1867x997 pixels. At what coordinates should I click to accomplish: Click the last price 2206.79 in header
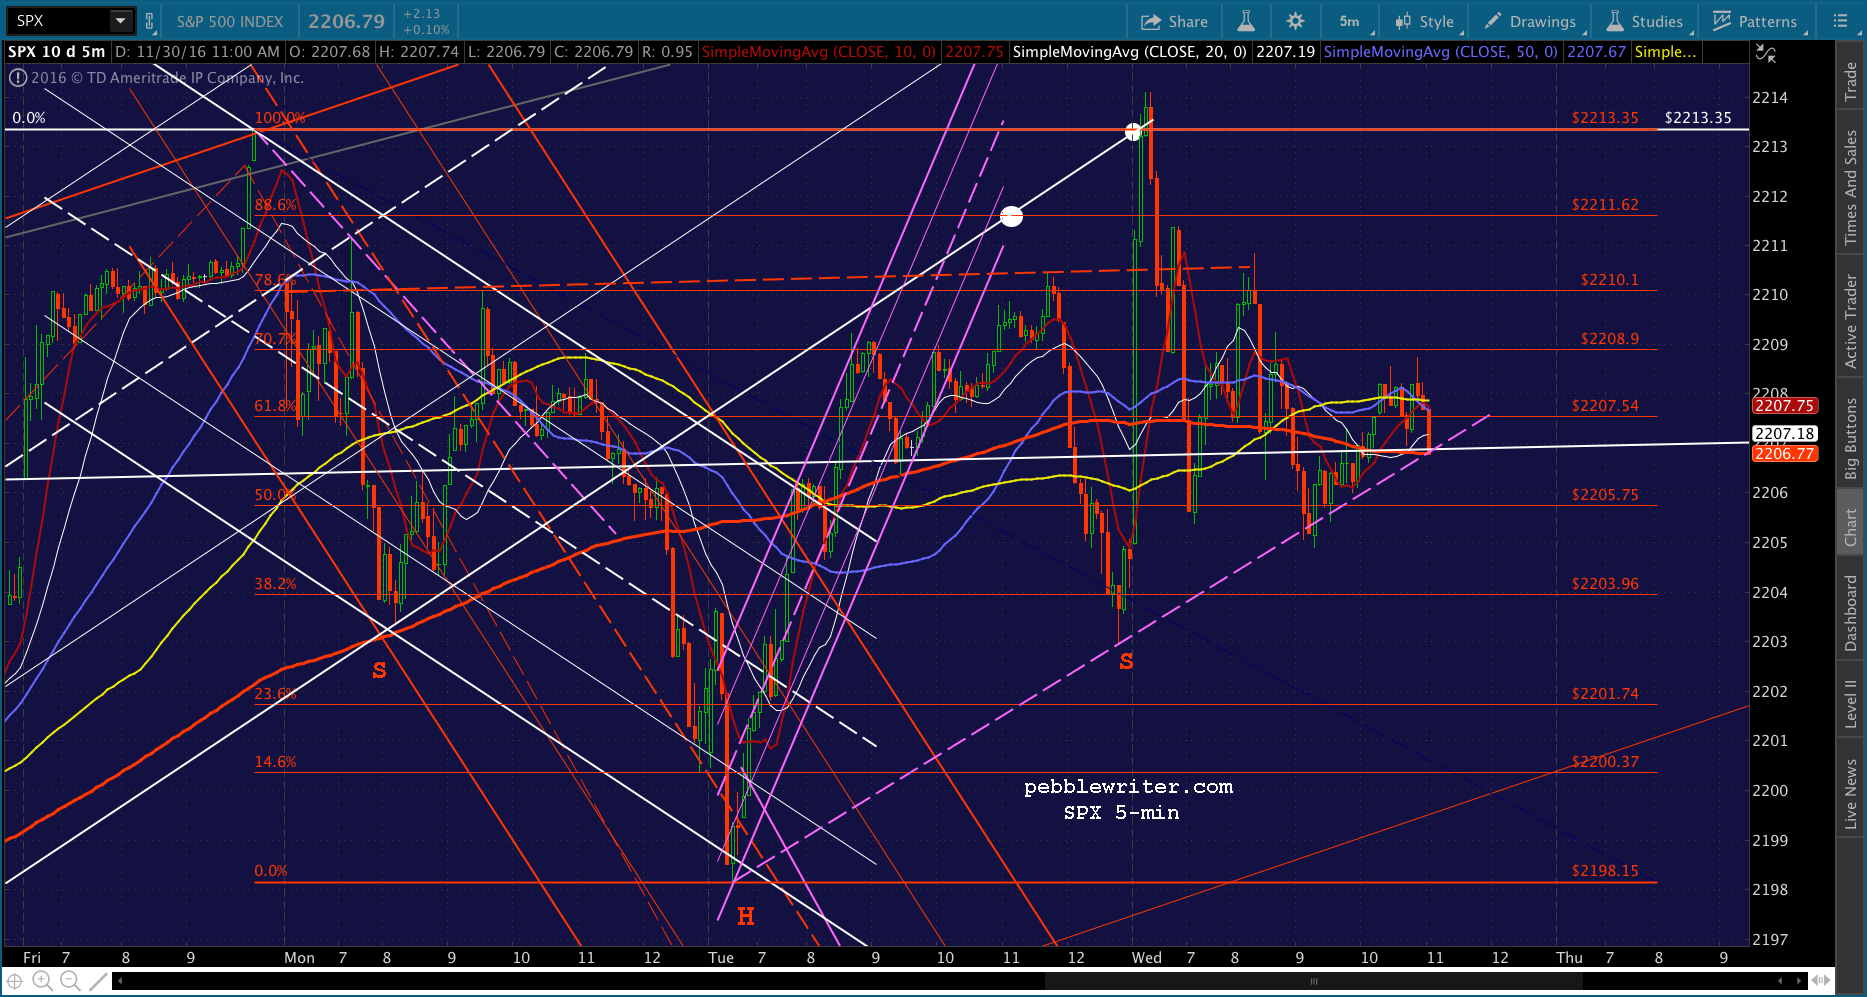point(346,21)
